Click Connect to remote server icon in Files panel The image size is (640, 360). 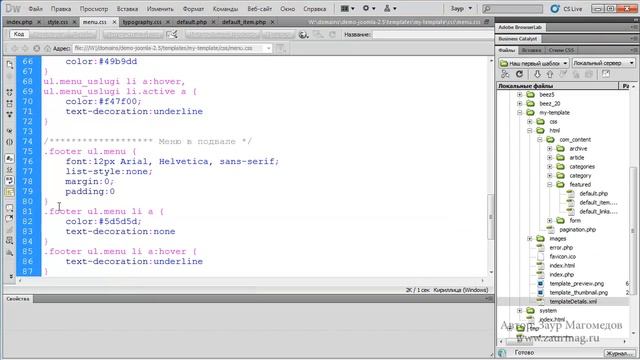click(x=505, y=74)
